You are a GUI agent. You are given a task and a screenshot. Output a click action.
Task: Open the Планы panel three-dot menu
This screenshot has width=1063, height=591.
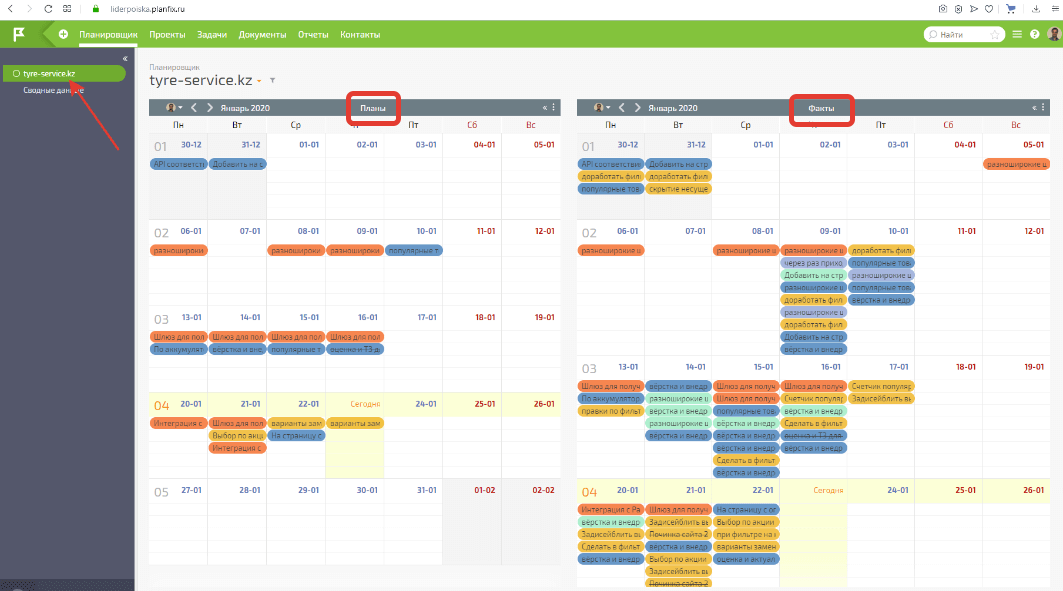(554, 108)
